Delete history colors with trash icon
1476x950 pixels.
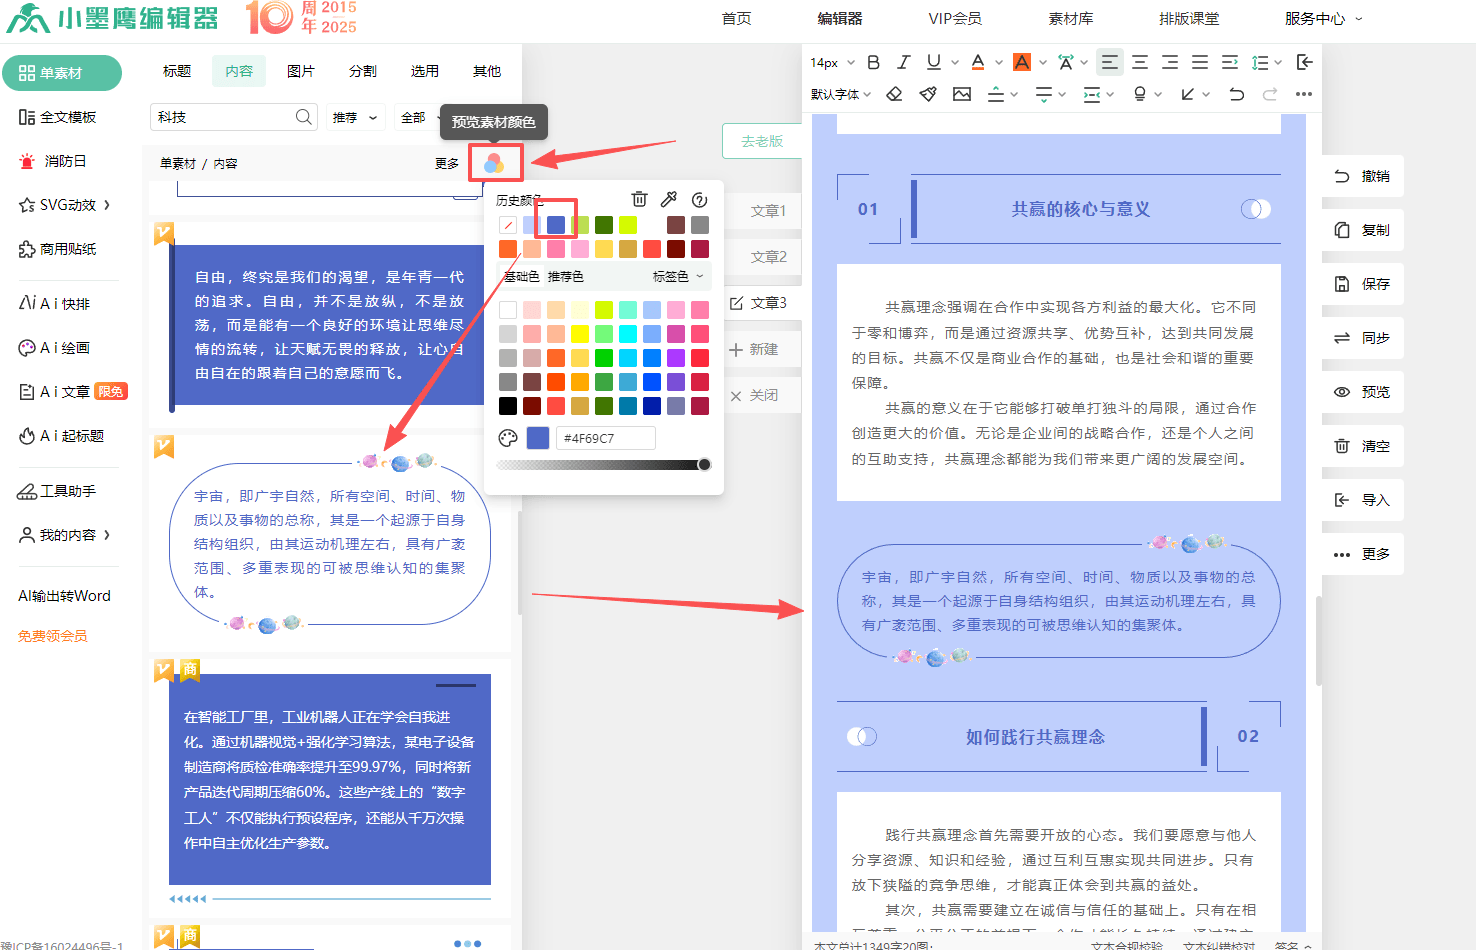tap(639, 199)
